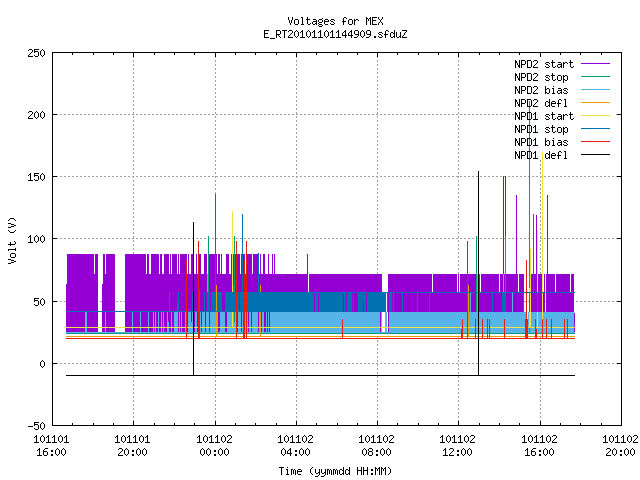Click the red NPD1 bias legend line sample
The height and width of the screenshot is (480, 640).
click(x=596, y=142)
